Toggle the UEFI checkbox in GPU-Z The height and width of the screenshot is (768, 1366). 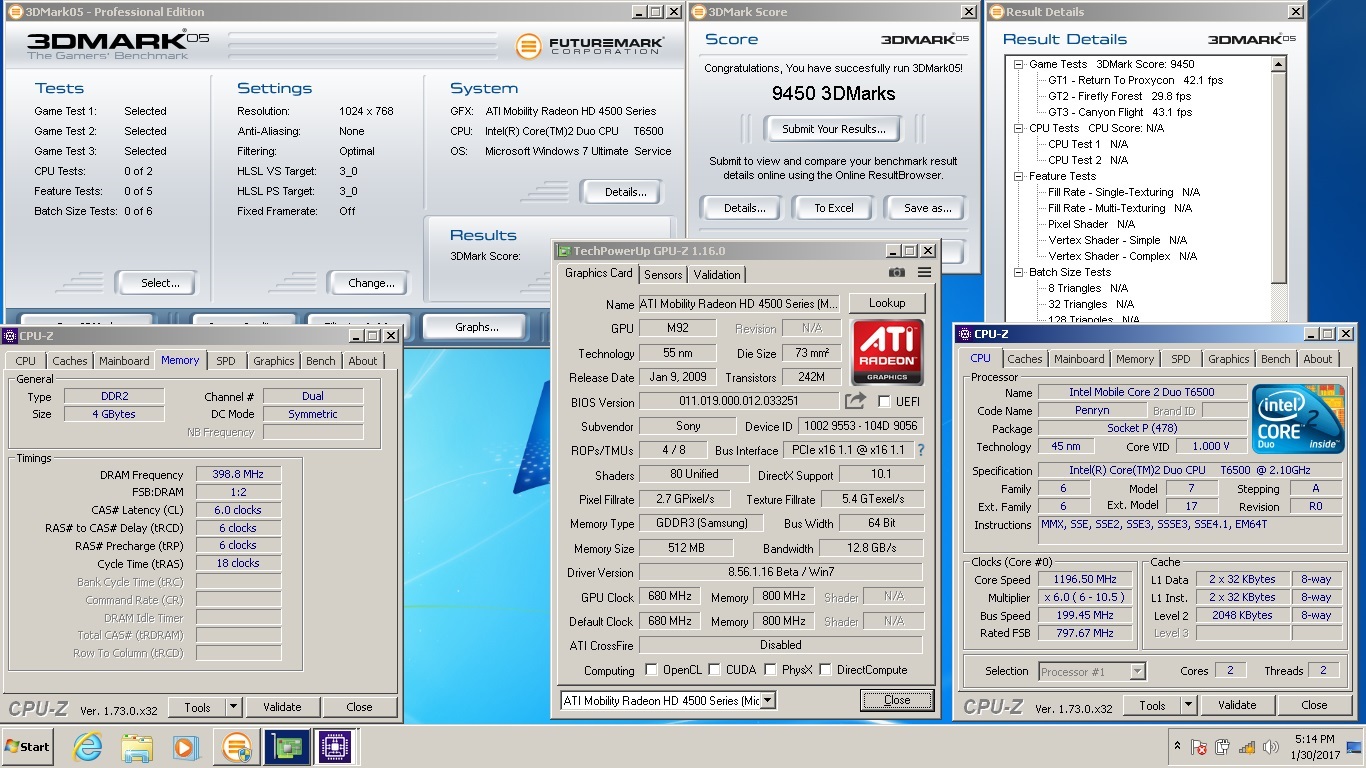[x=884, y=402]
